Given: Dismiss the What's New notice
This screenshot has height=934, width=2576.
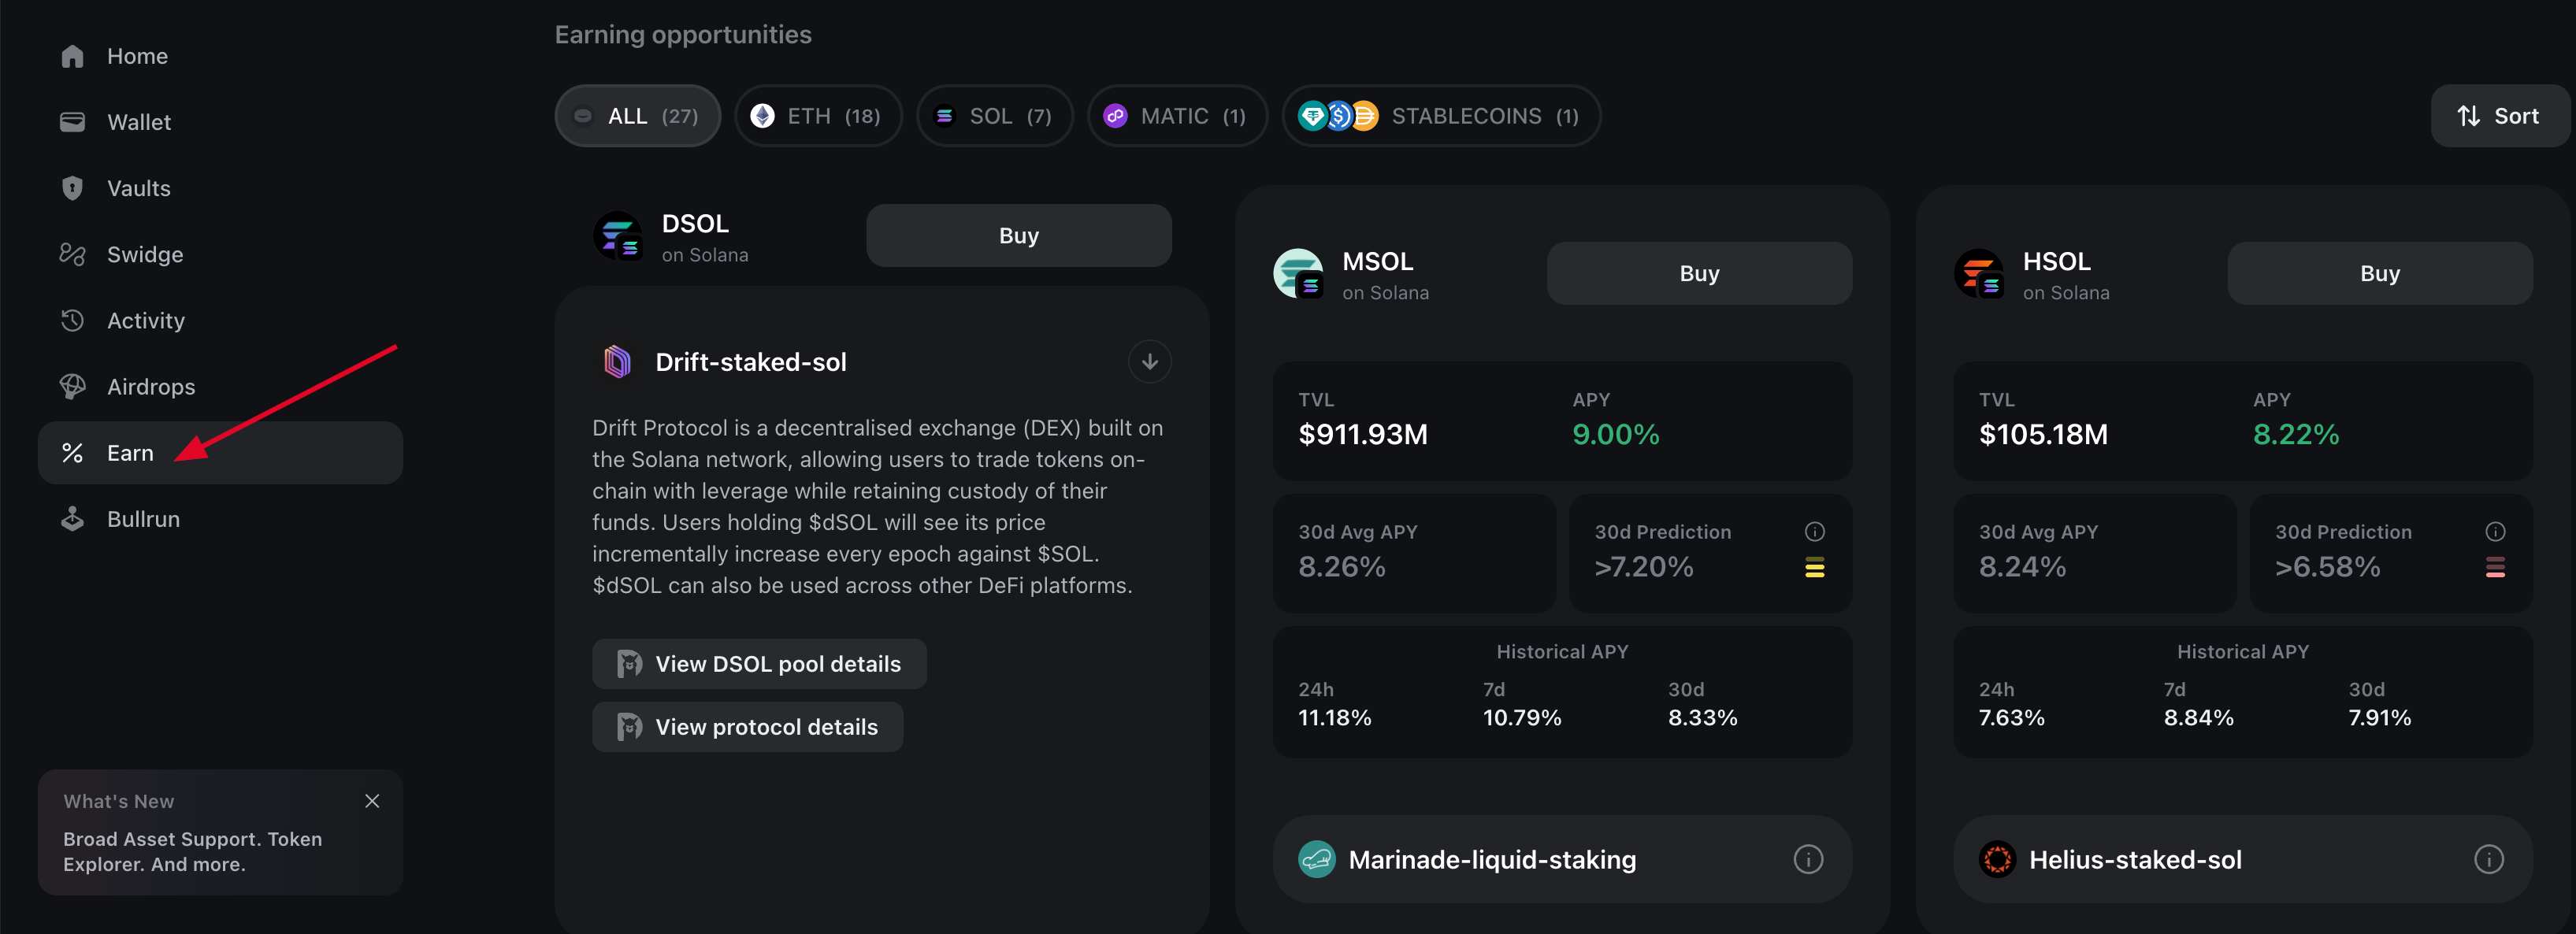Looking at the screenshot, I should tap(372, 801).
